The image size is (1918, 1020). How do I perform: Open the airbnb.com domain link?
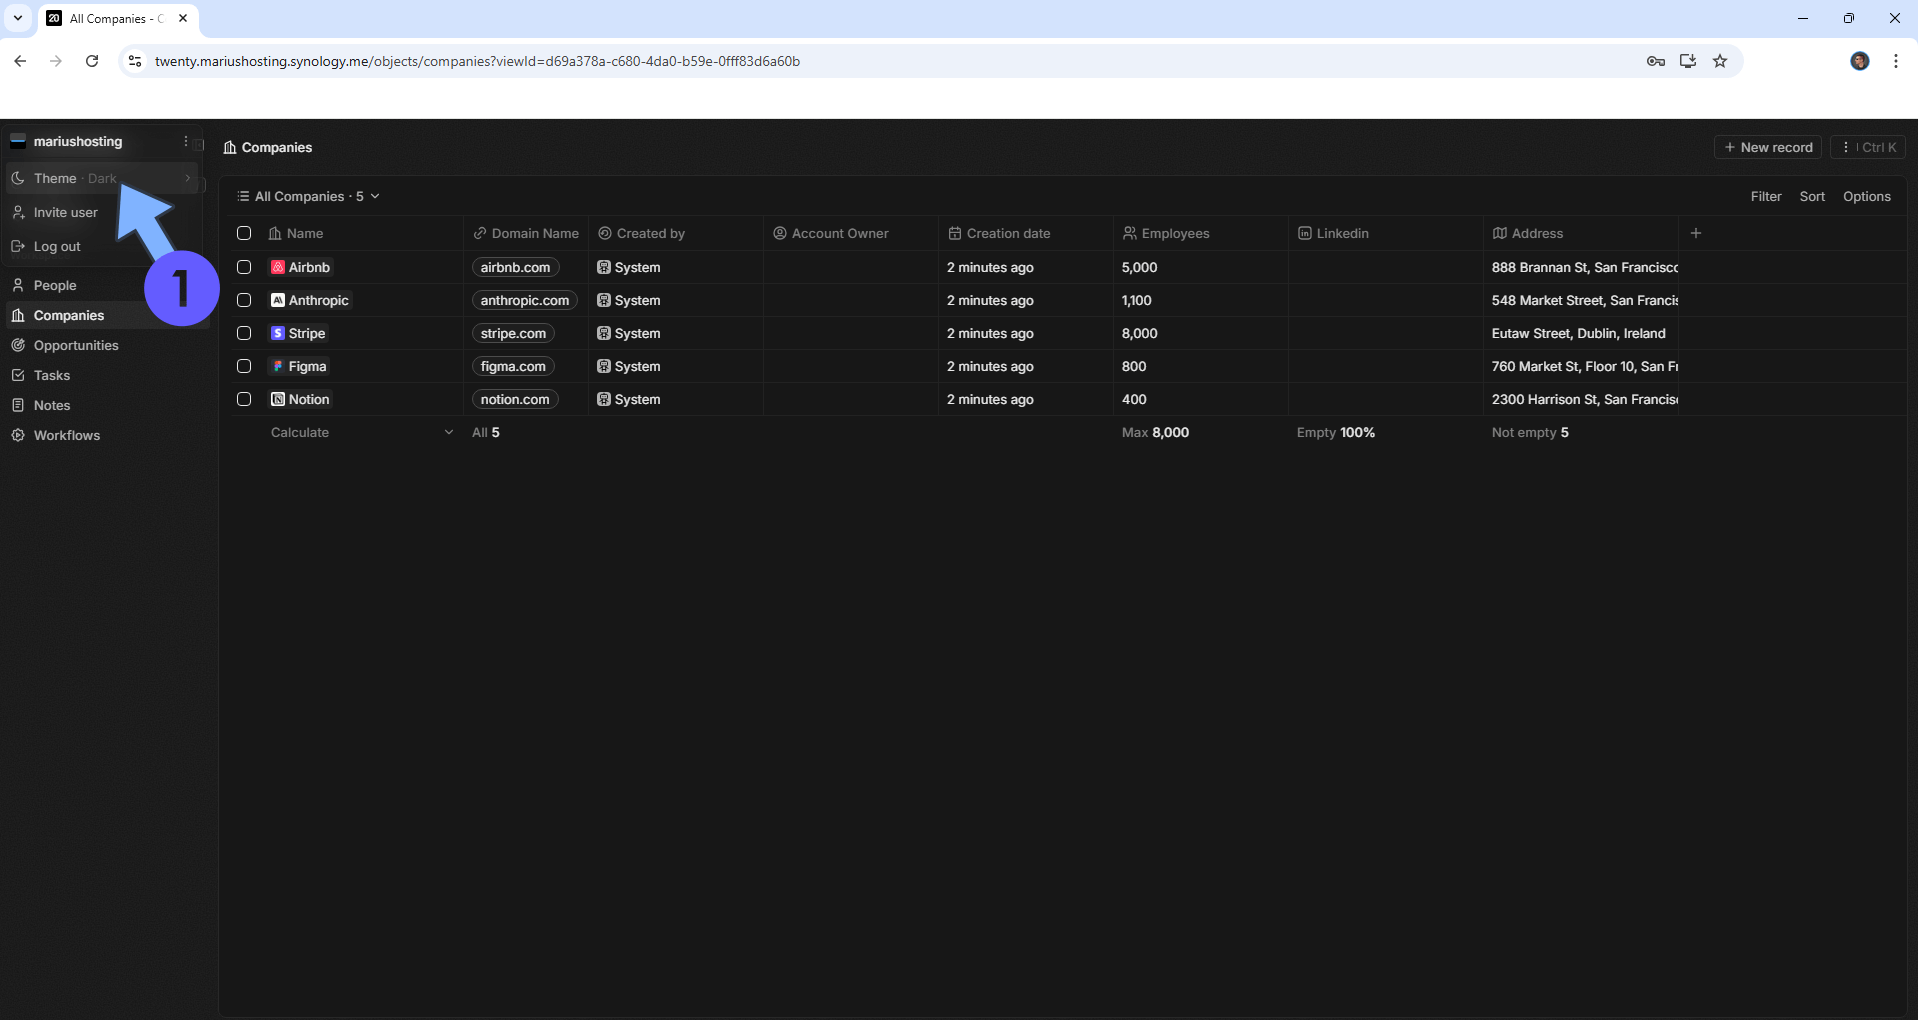pos(515,267)
